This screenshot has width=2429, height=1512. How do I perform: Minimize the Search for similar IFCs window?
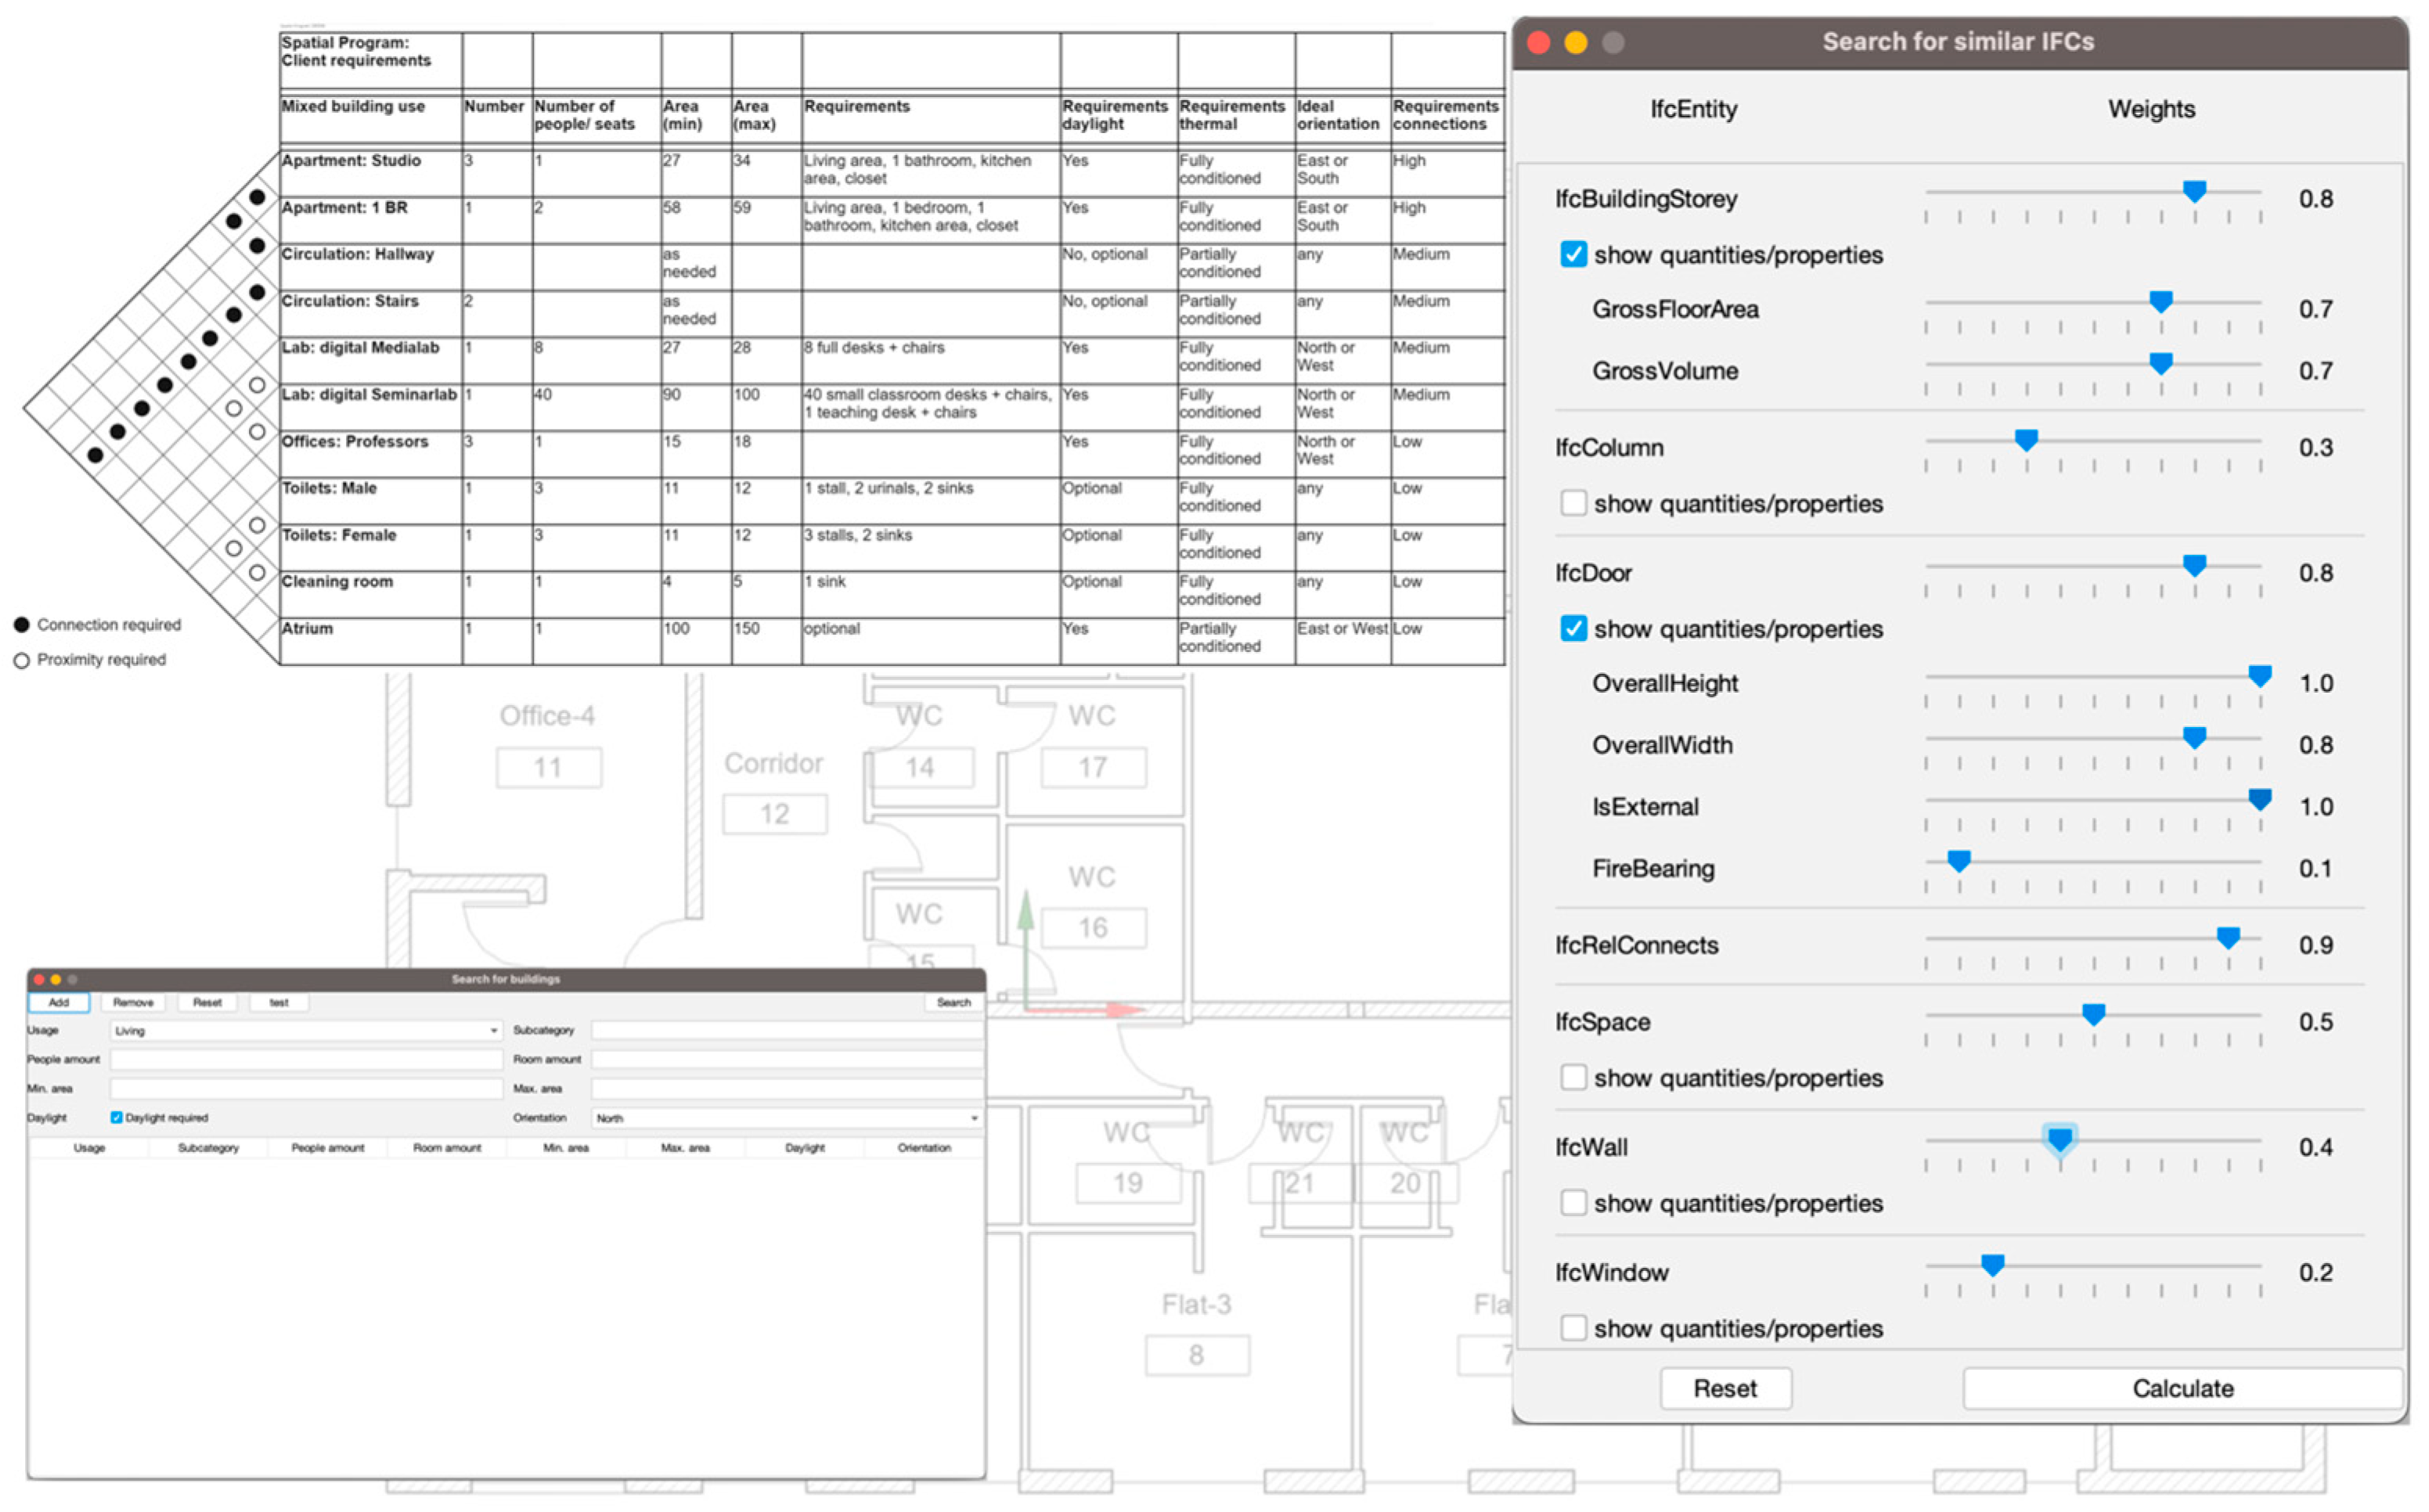pos(1575,42)
